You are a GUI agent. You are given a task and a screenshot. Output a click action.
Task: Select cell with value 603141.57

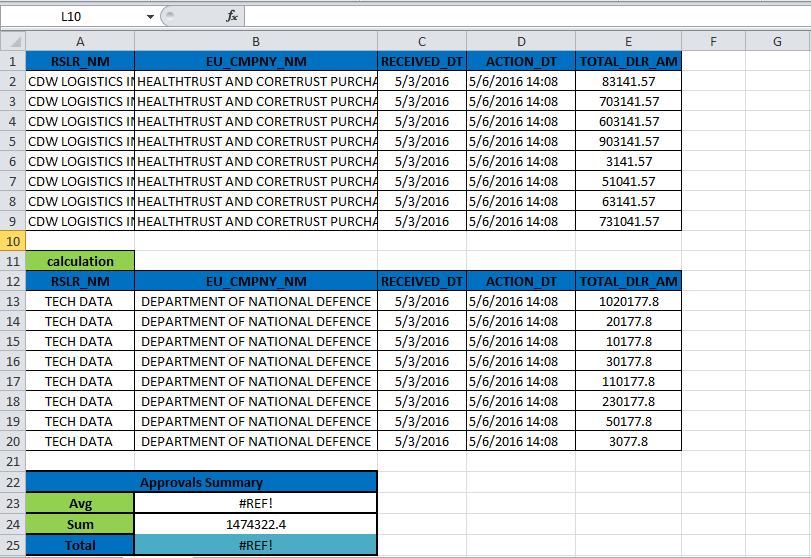pos(628,122)
